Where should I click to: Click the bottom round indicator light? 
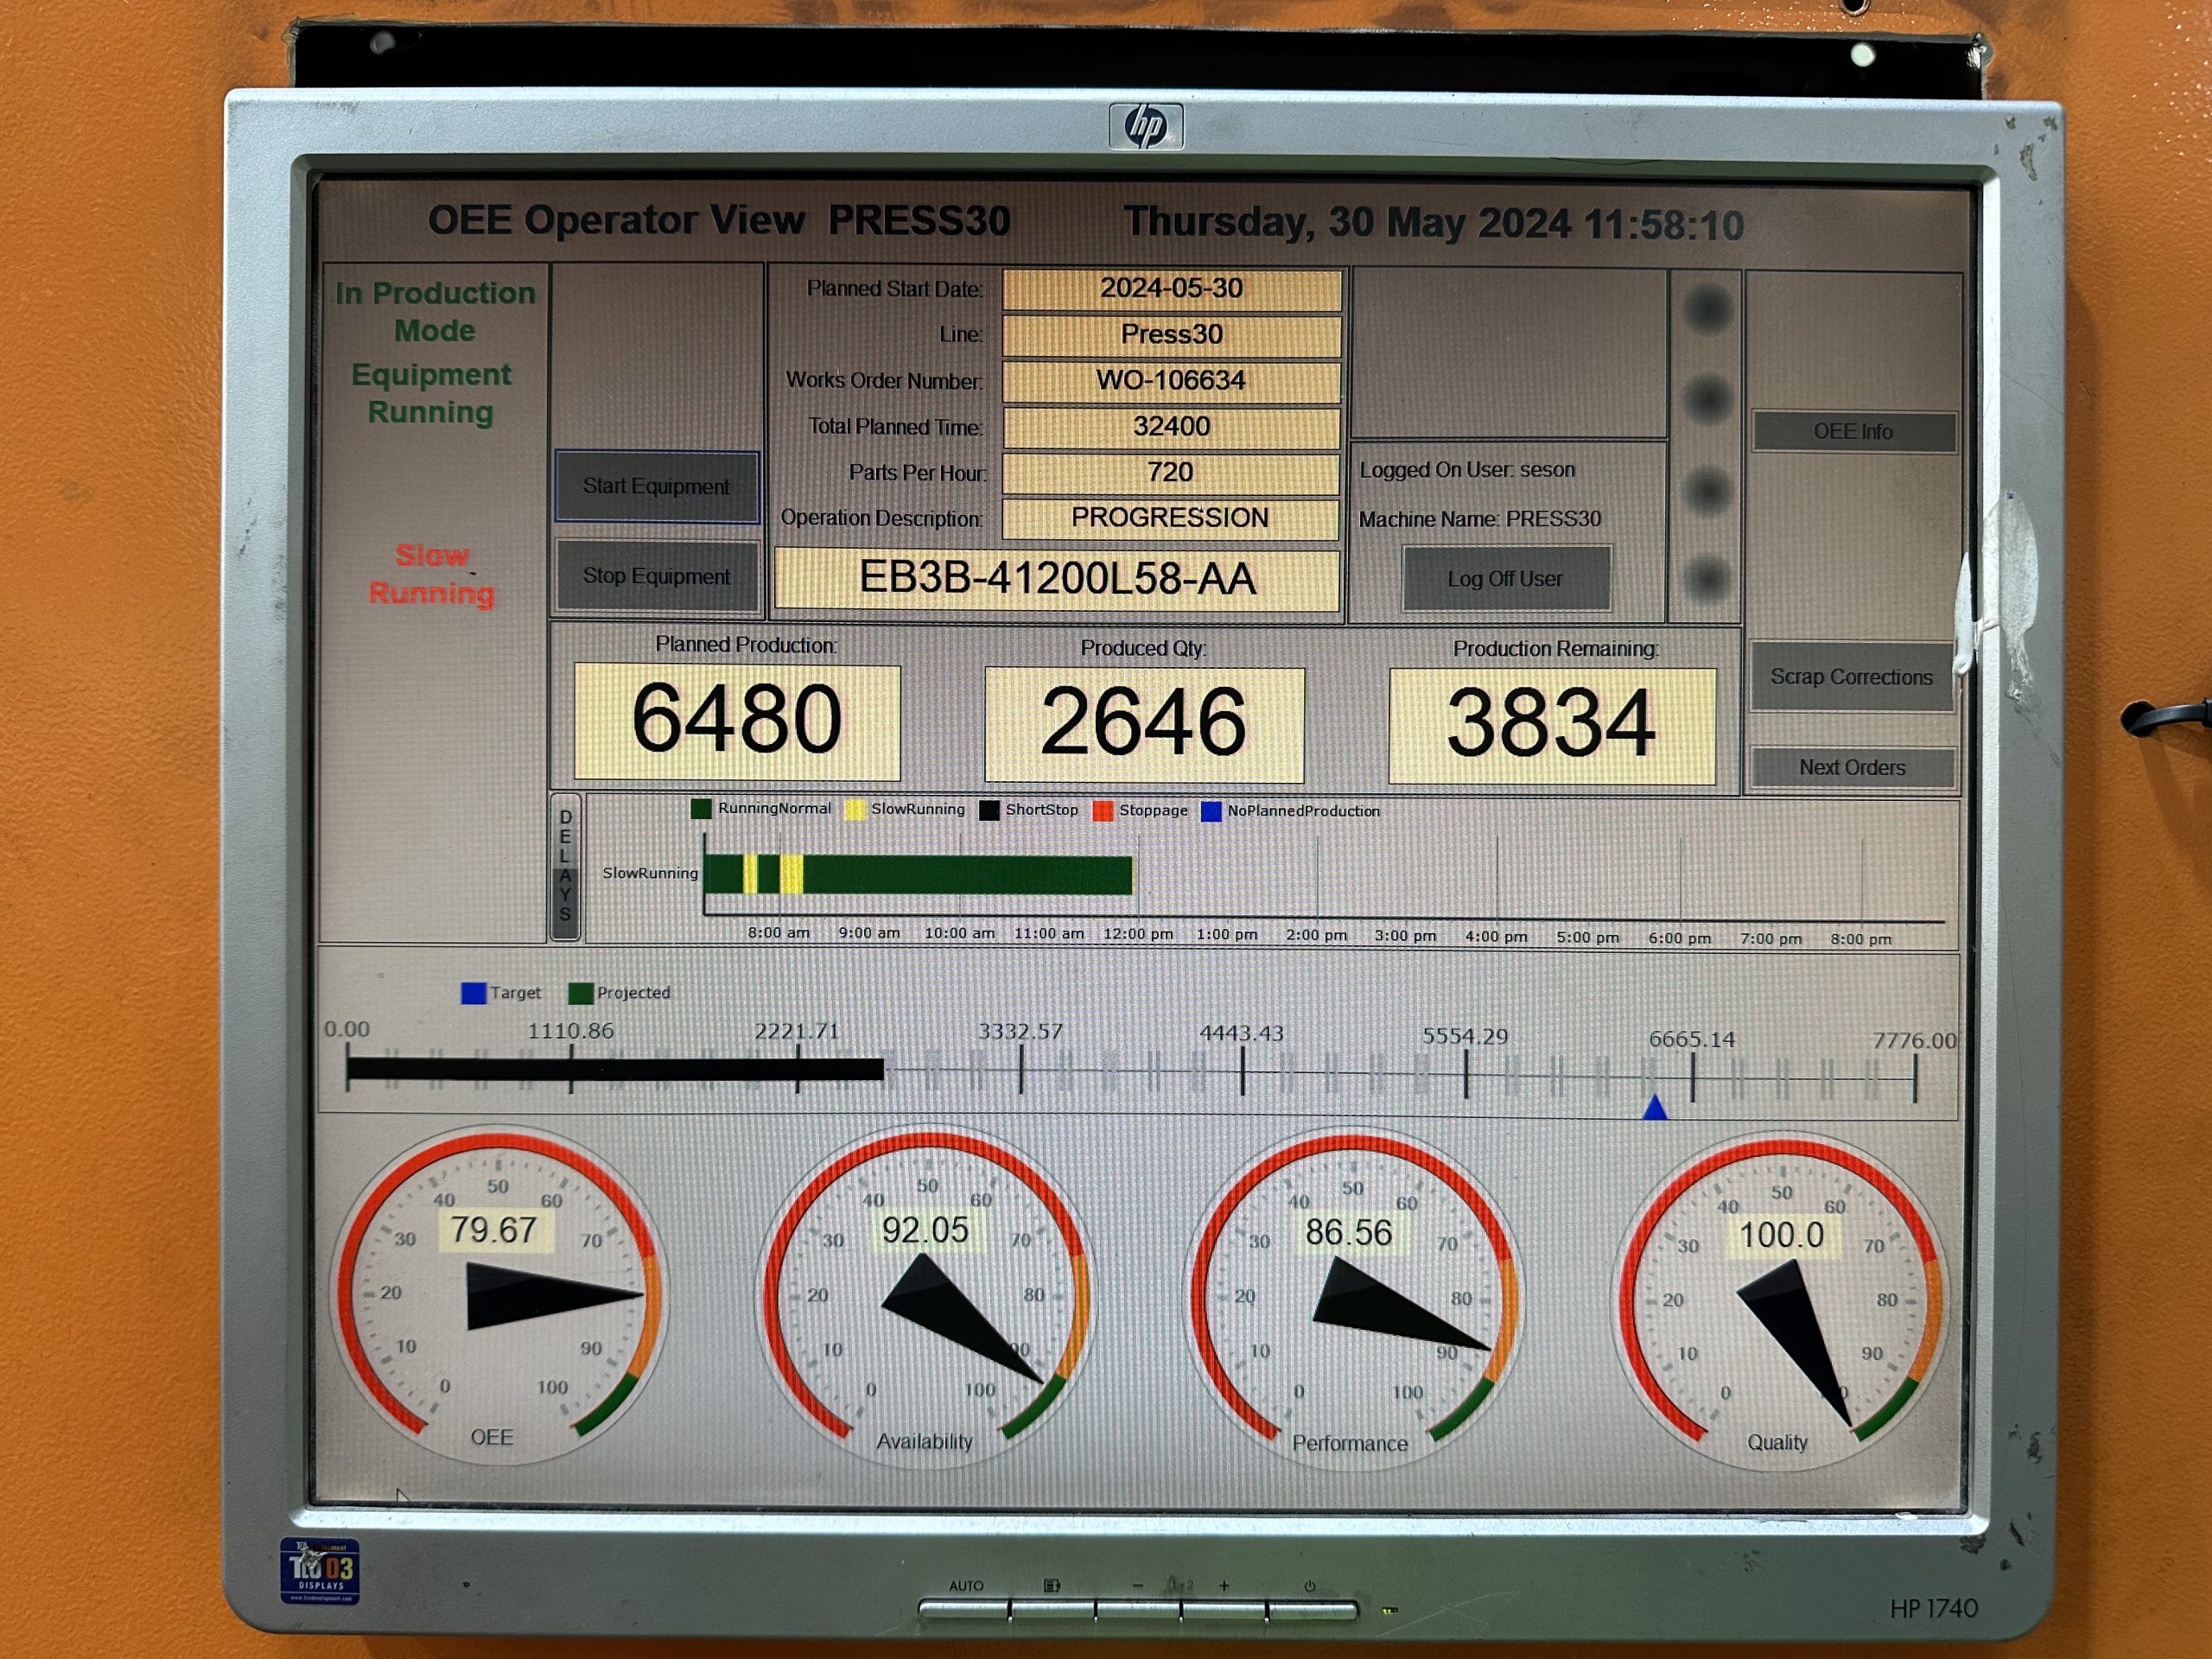point(1708,578)
